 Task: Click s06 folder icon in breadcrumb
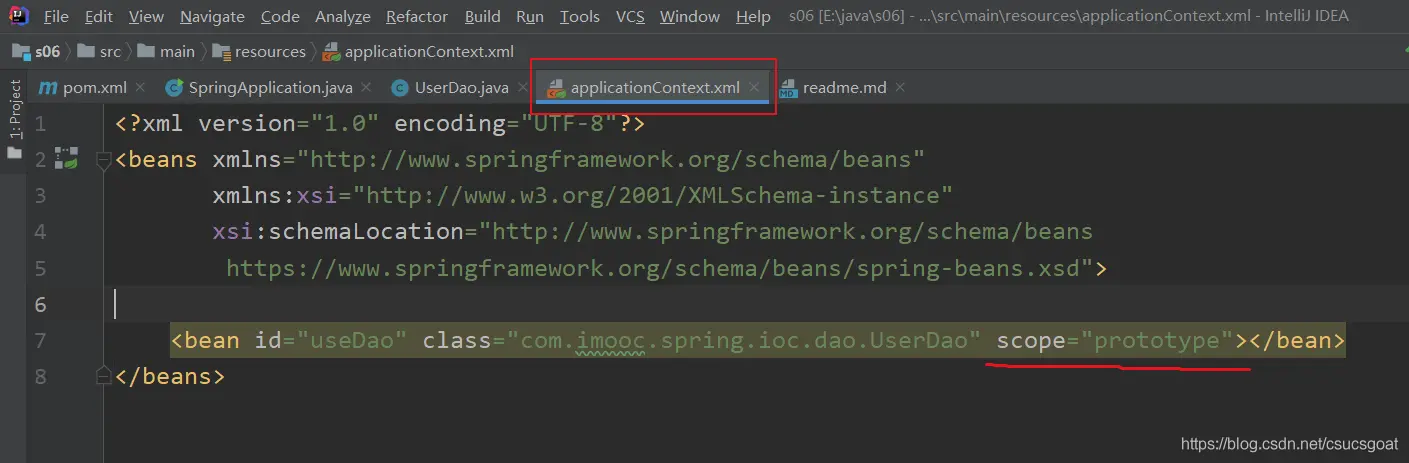tap(21, 51)
